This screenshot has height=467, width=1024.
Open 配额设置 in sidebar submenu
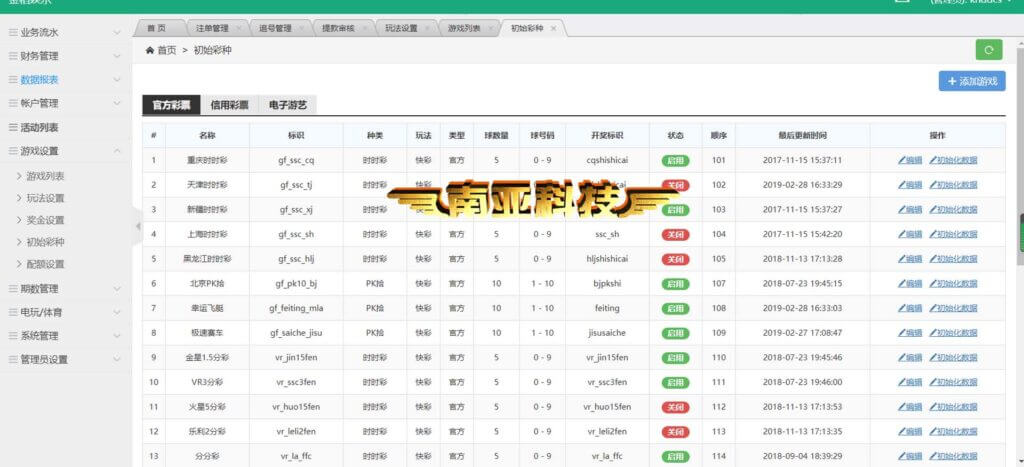coord(45,265)
